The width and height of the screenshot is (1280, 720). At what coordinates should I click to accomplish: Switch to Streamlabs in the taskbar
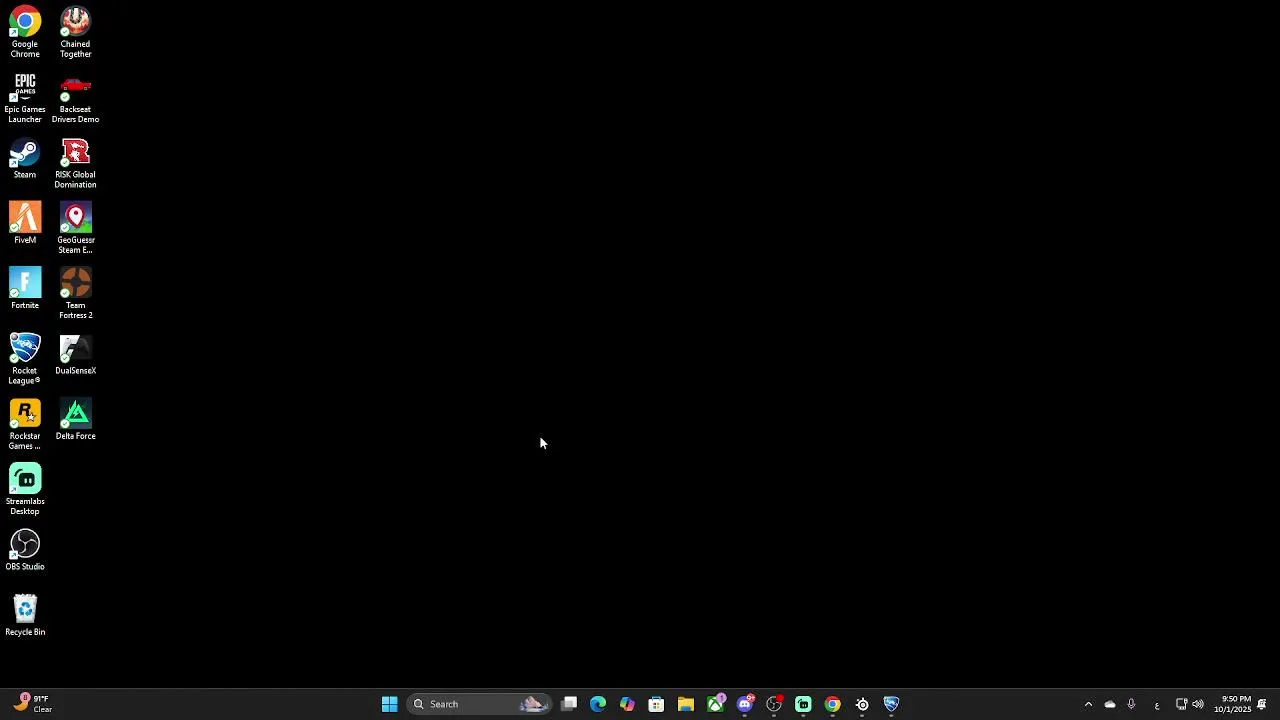pyautogui.click(x=803, y=704)
